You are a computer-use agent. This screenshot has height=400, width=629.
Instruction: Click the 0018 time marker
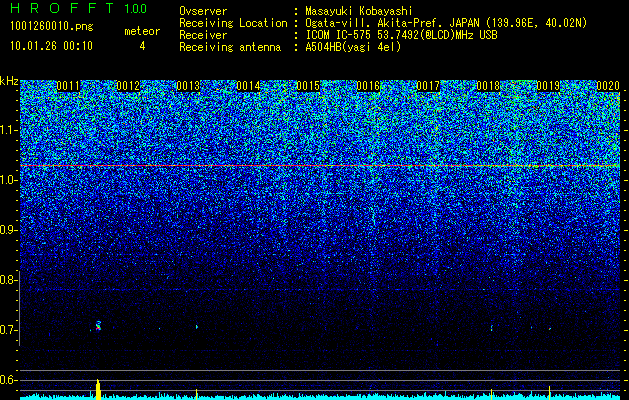[488, 86]
